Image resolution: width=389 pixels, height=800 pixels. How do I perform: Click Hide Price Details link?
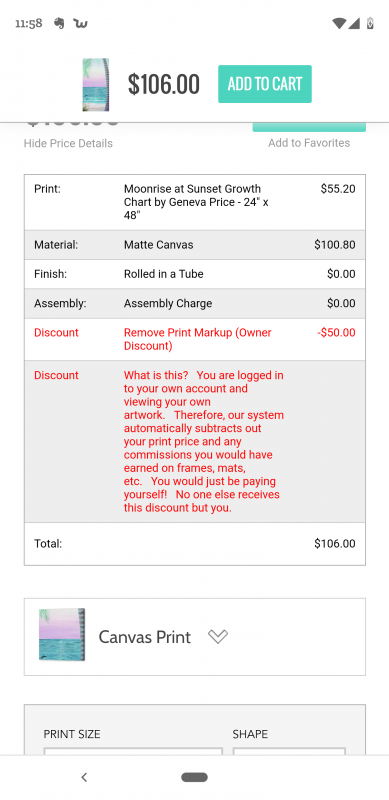pyautogui.click(x=68, y=143)
